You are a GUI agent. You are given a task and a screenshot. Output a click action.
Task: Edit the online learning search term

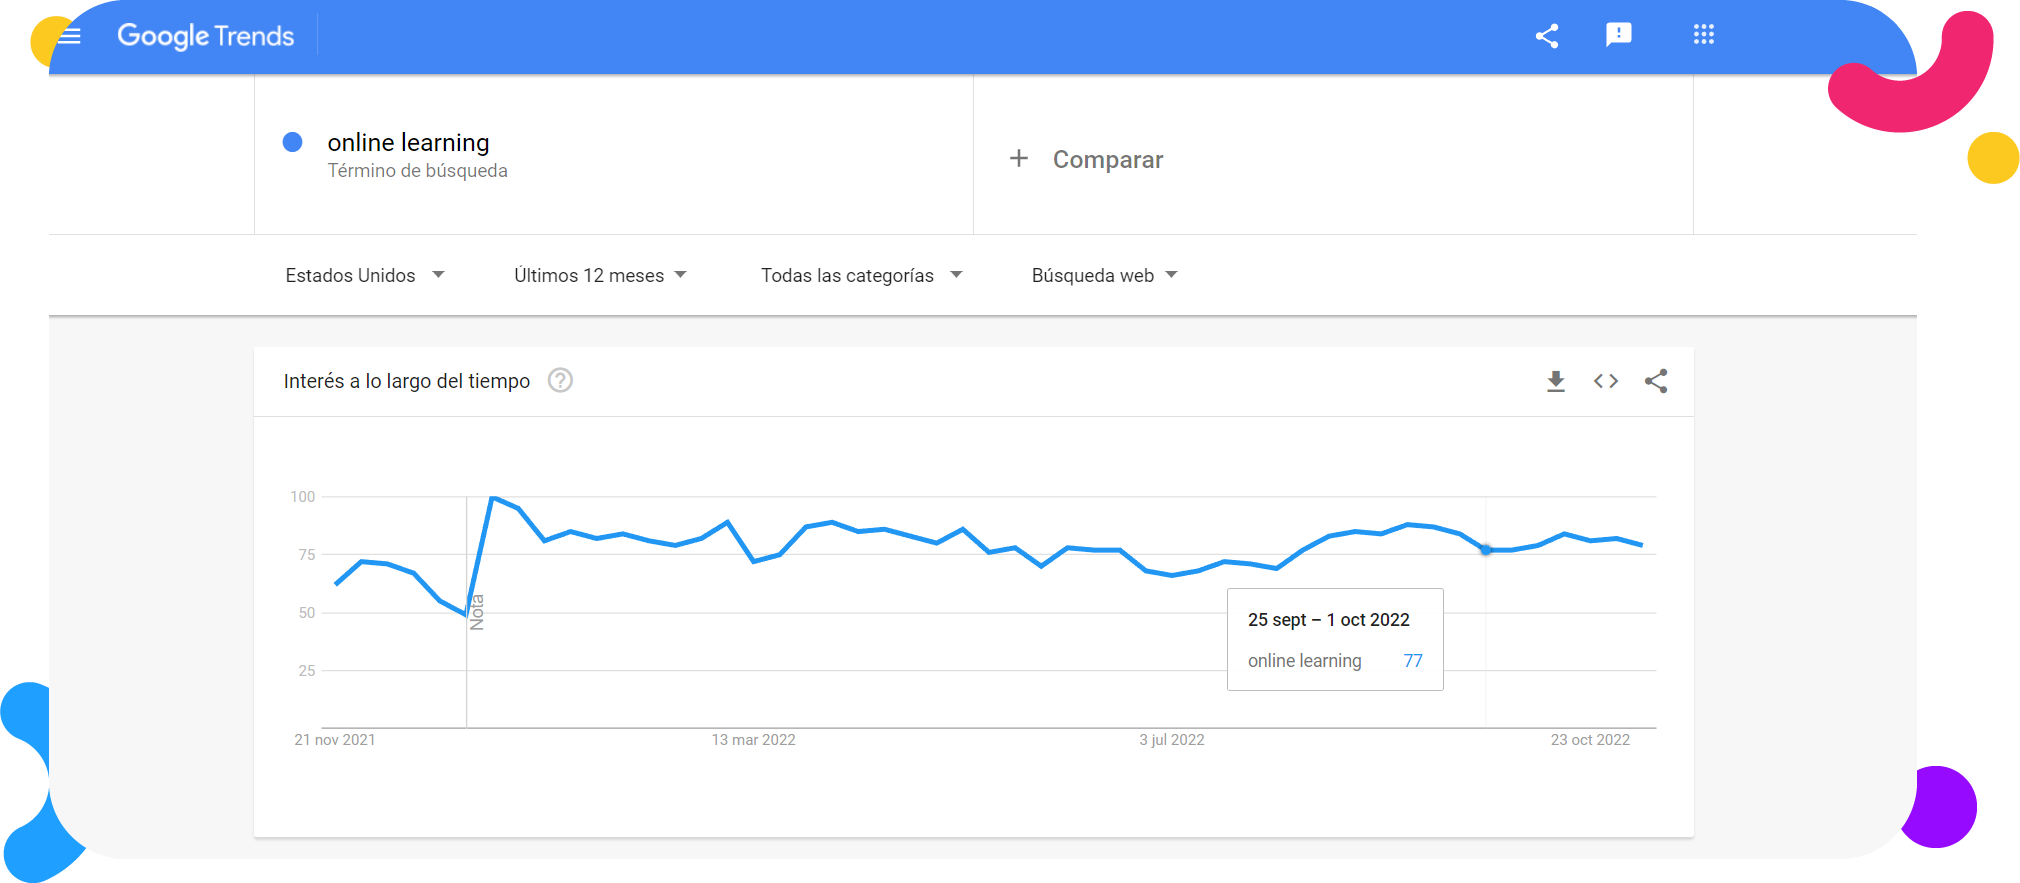pyautogui.click(x=408, y=142)
